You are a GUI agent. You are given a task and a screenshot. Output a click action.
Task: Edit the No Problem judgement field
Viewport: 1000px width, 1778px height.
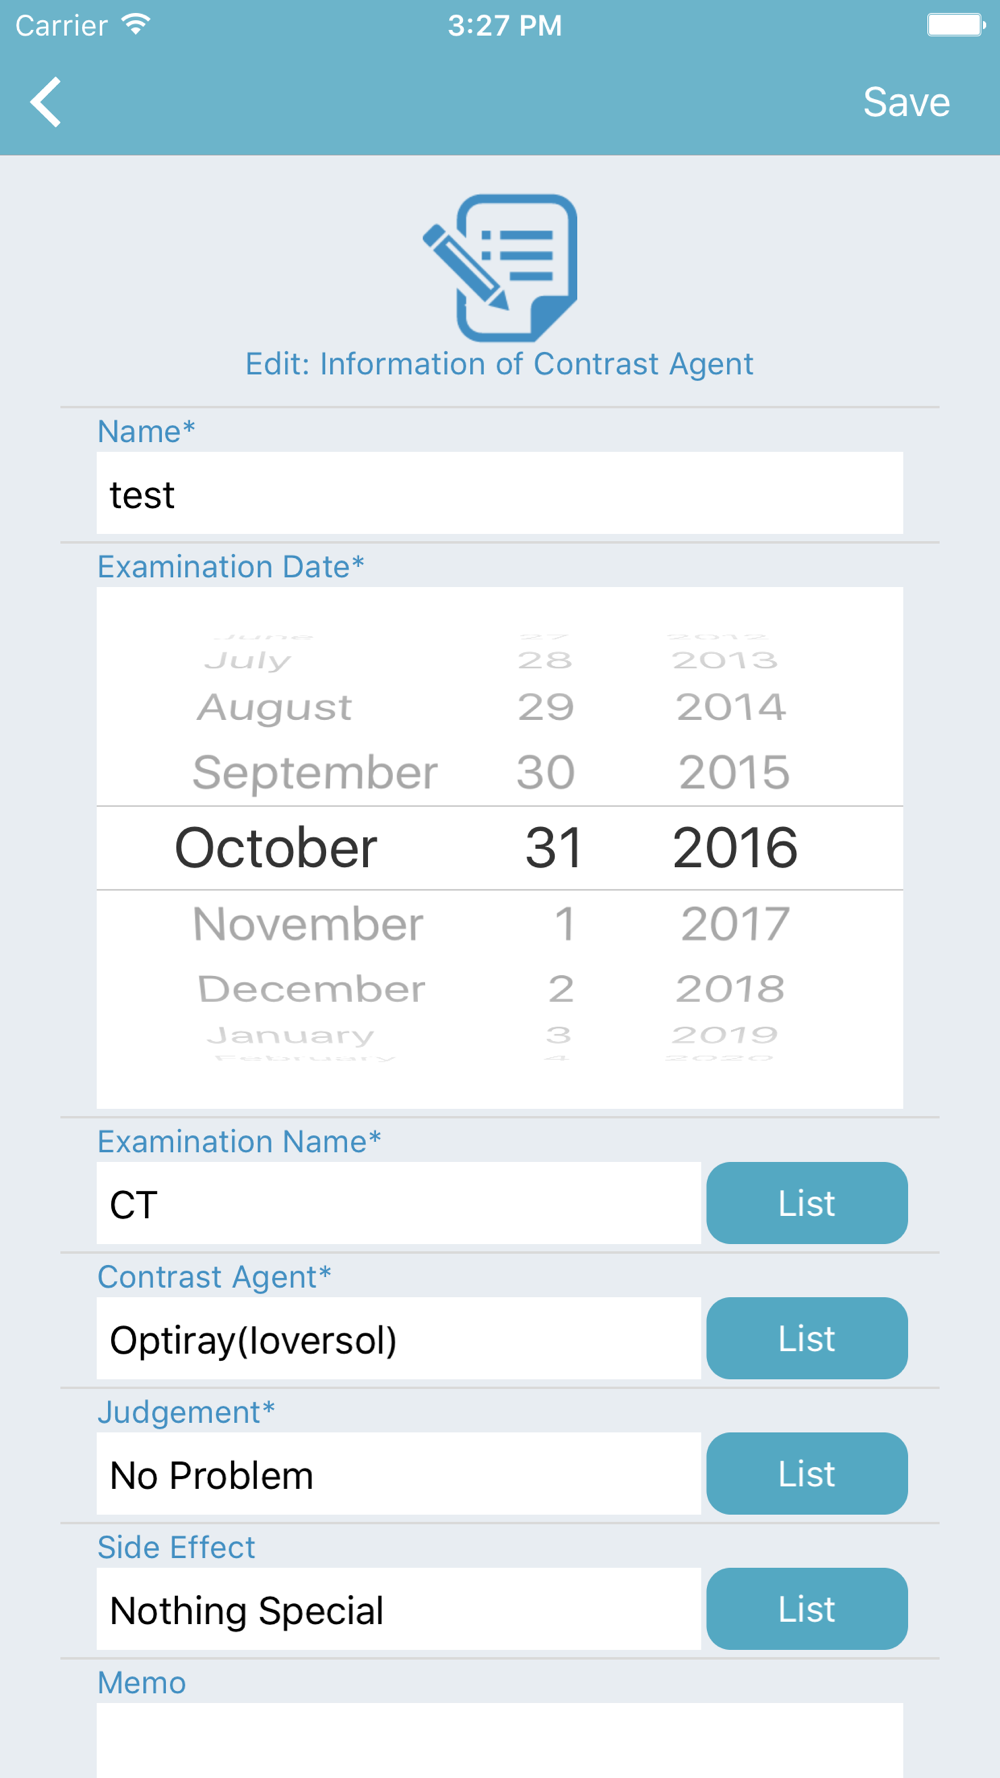399,1473
